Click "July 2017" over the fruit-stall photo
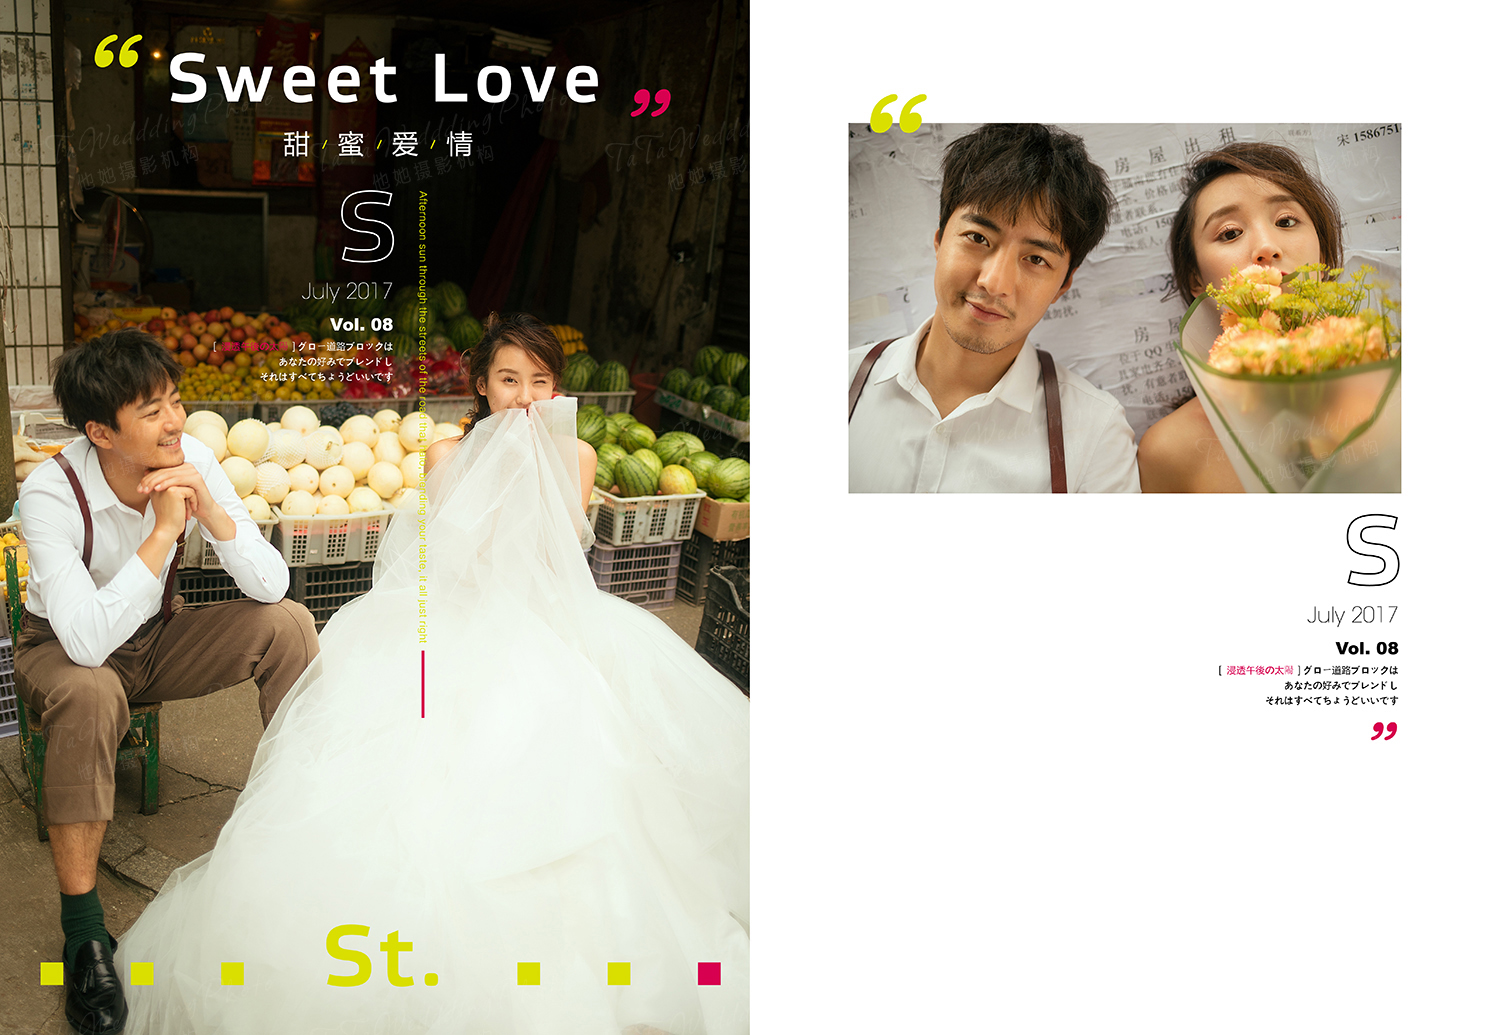 click(x=347, y=291)
